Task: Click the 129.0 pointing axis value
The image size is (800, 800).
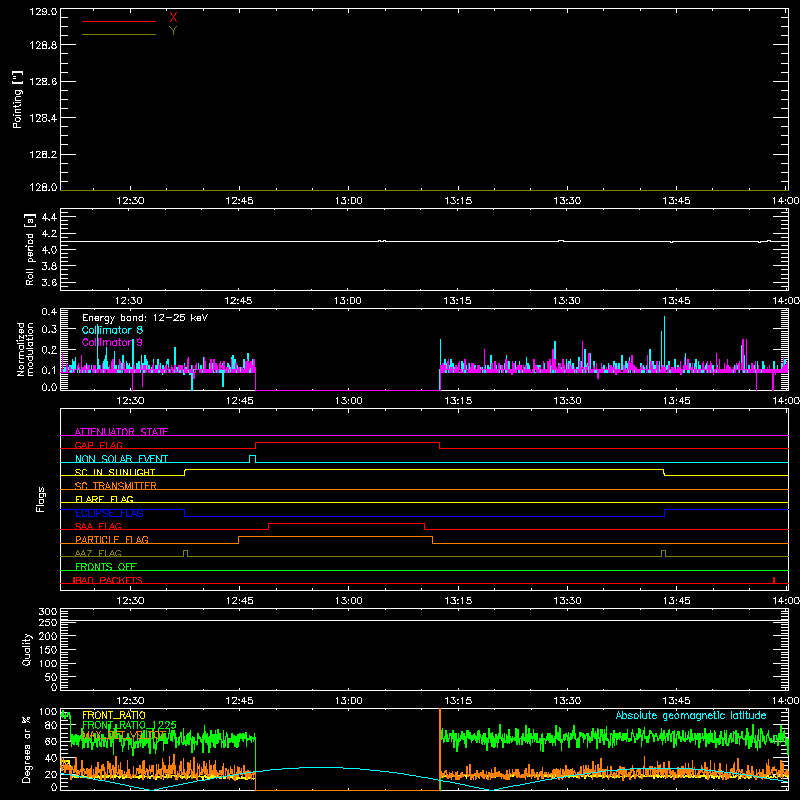Action: click(x=43, y=12)
